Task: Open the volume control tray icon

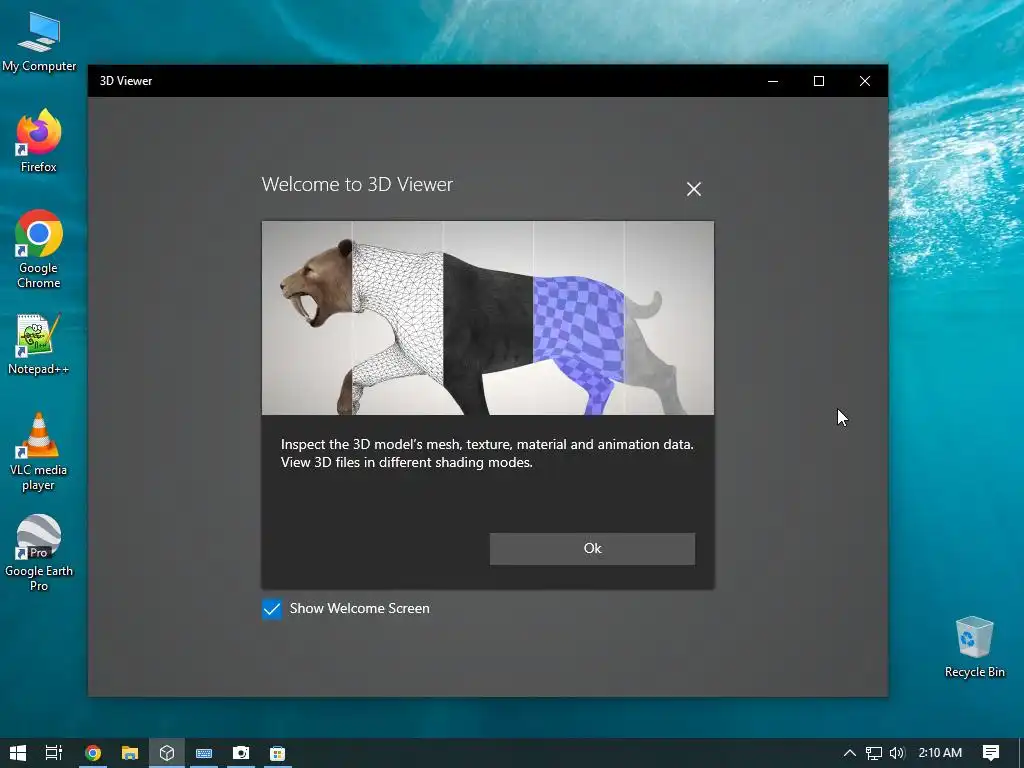Action: [897, 753]
